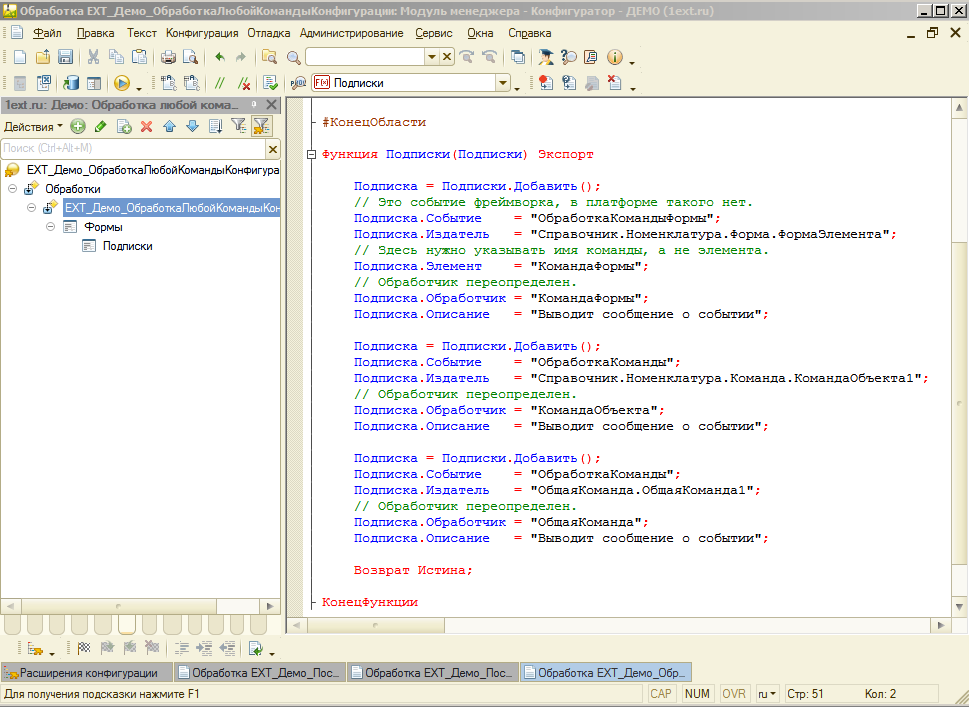Run syntax check on the module
Image resolution: width=969 pixels, height=707 pixels.
(268, 82)
